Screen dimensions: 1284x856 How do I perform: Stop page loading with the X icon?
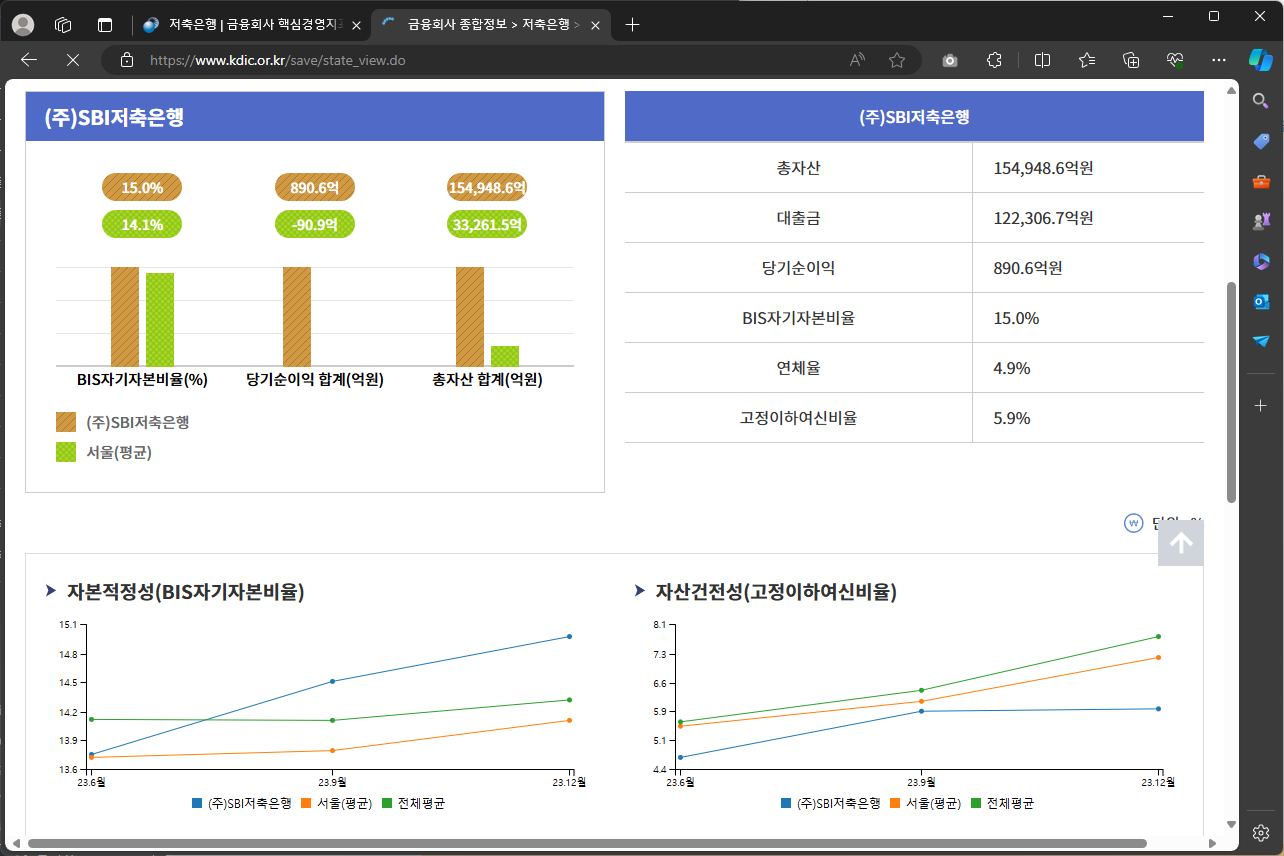point(72,60)
